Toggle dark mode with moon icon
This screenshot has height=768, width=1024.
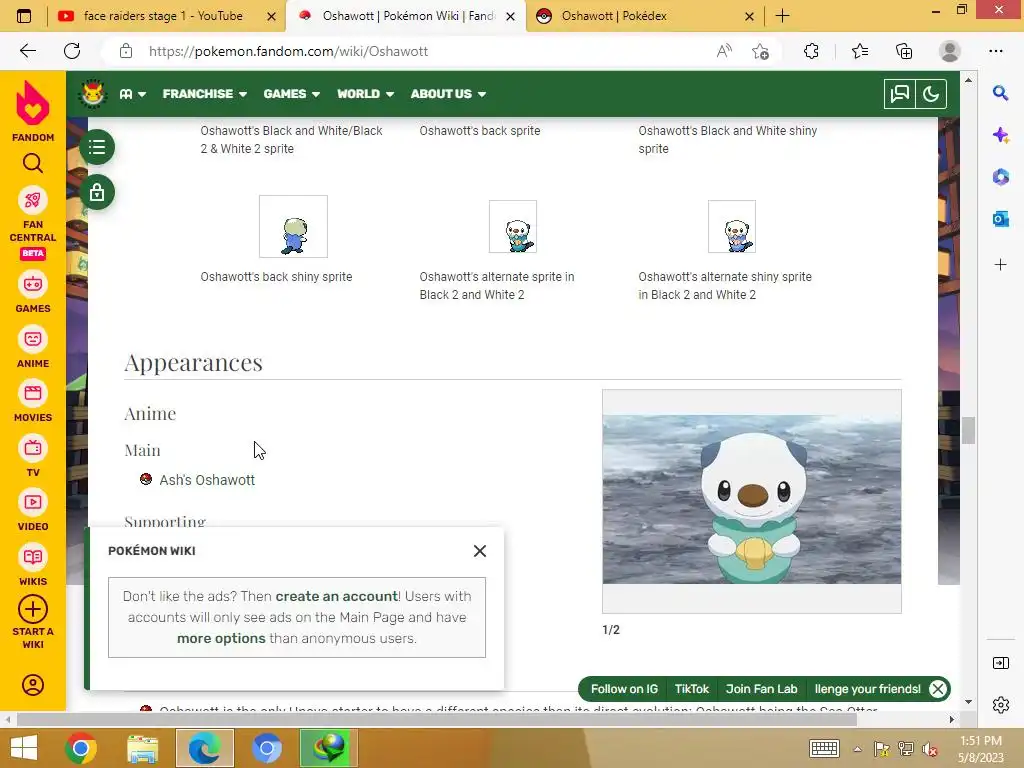(931, 94)
